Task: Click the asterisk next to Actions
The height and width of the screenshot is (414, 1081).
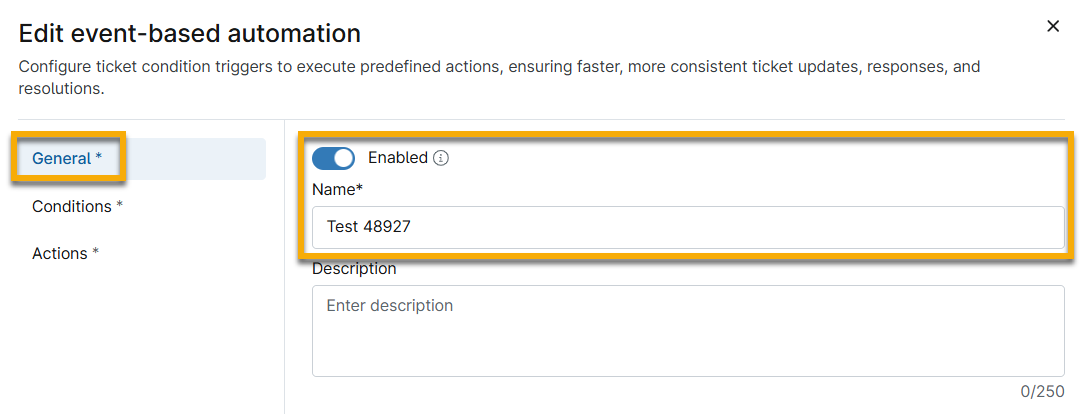Action: pos(96,252)
